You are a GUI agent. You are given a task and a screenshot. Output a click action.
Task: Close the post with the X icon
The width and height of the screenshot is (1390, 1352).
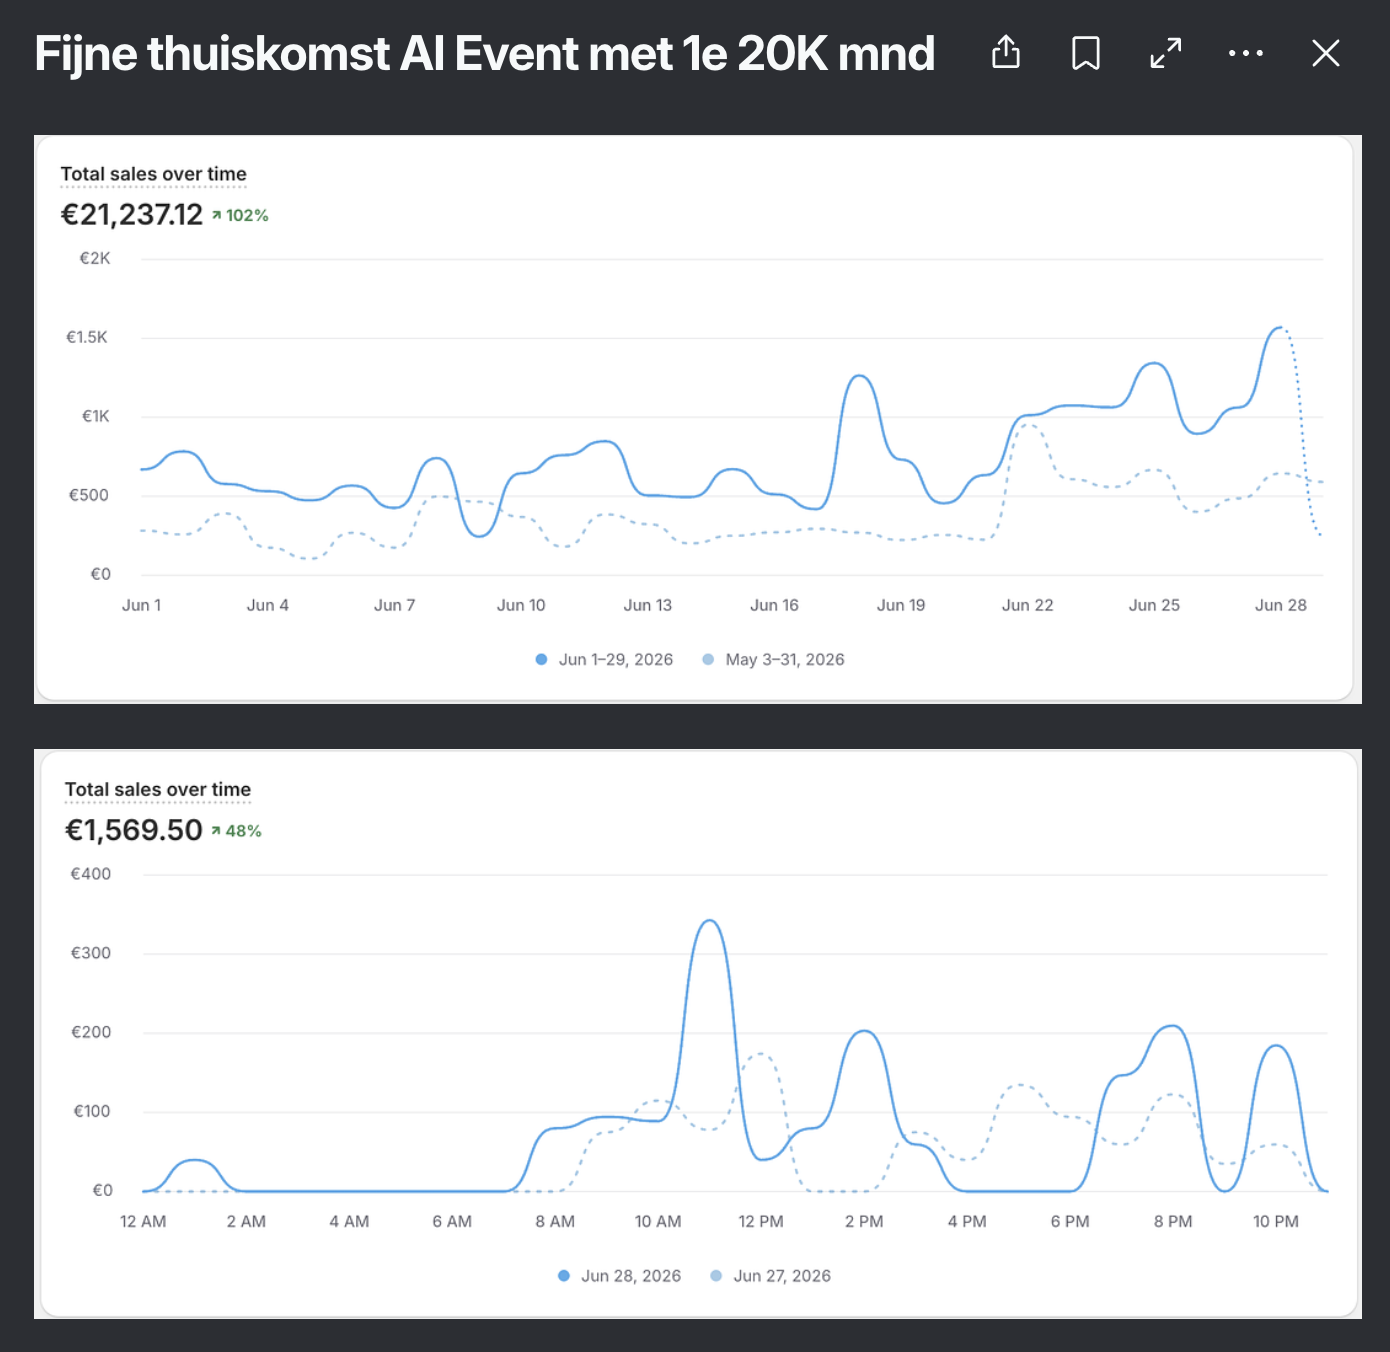pos(1326,53)
